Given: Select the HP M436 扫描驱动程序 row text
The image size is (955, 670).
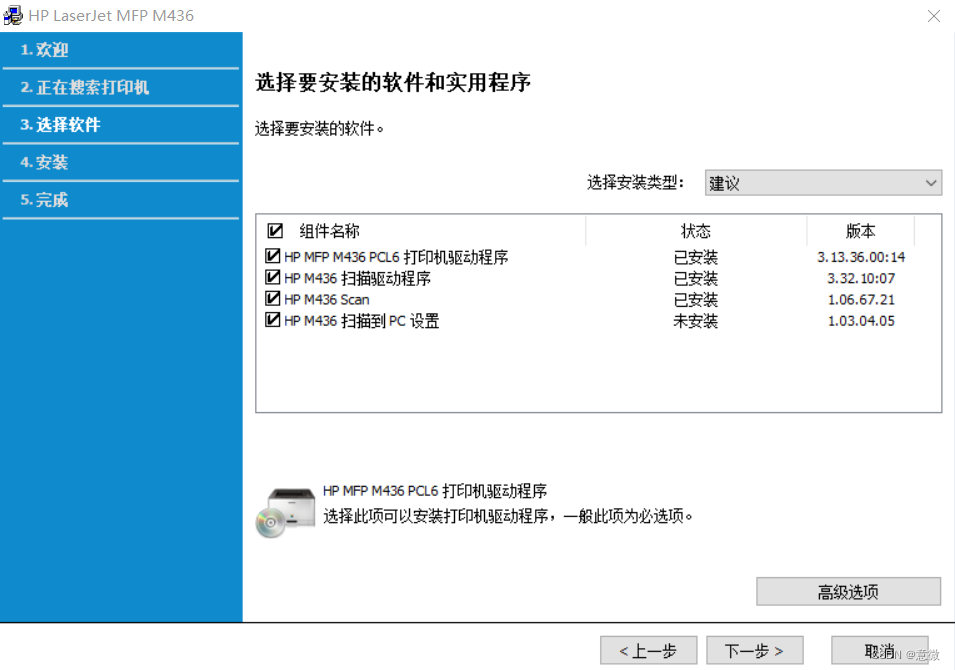Looking at the screenshot, I should click(x=358, y=278).
